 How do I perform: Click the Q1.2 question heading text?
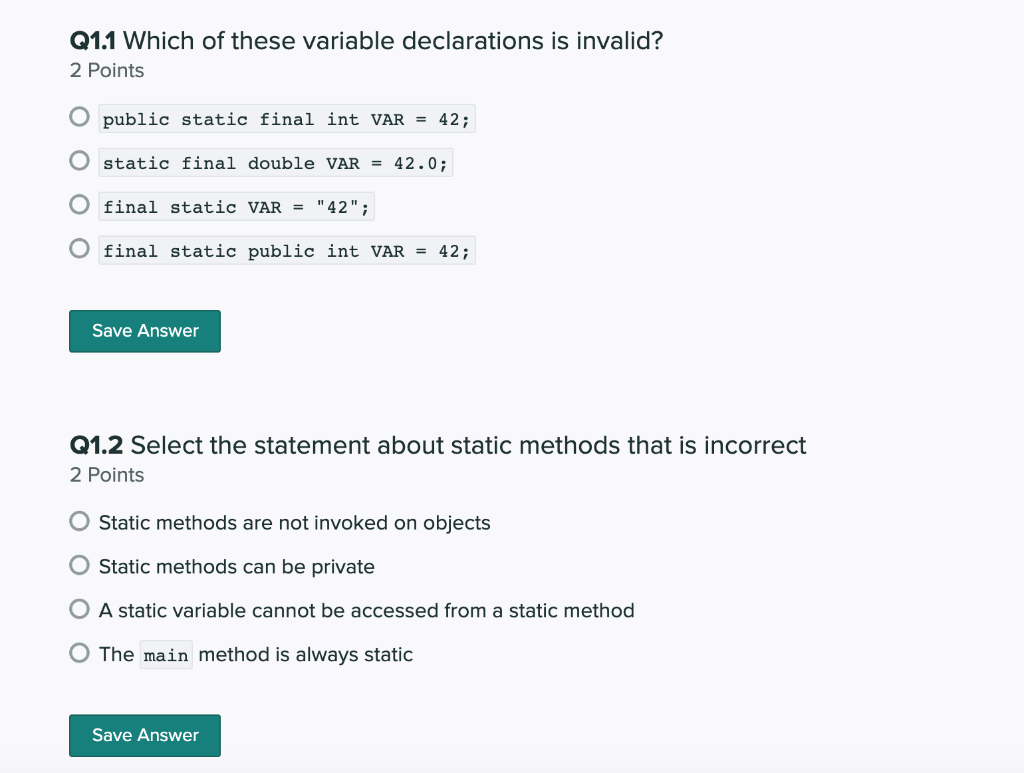coord(437,445)
